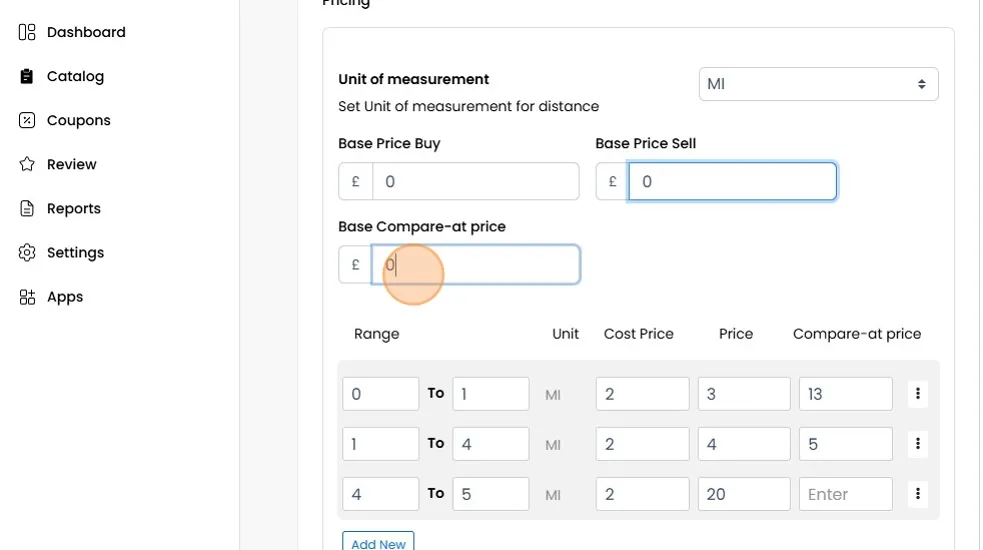The image size is (983, 550).
Task: Click the Compare-at price column header
Action: (x=857, y=334)
